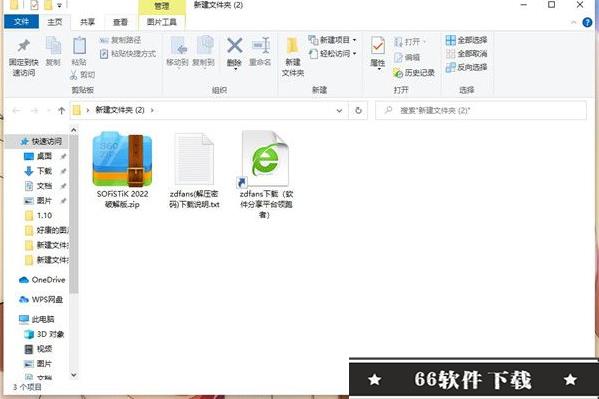The width and height of the screenshot is (599, 399).
Task: Click the Pin to Quick access icon
Action: 24,46
